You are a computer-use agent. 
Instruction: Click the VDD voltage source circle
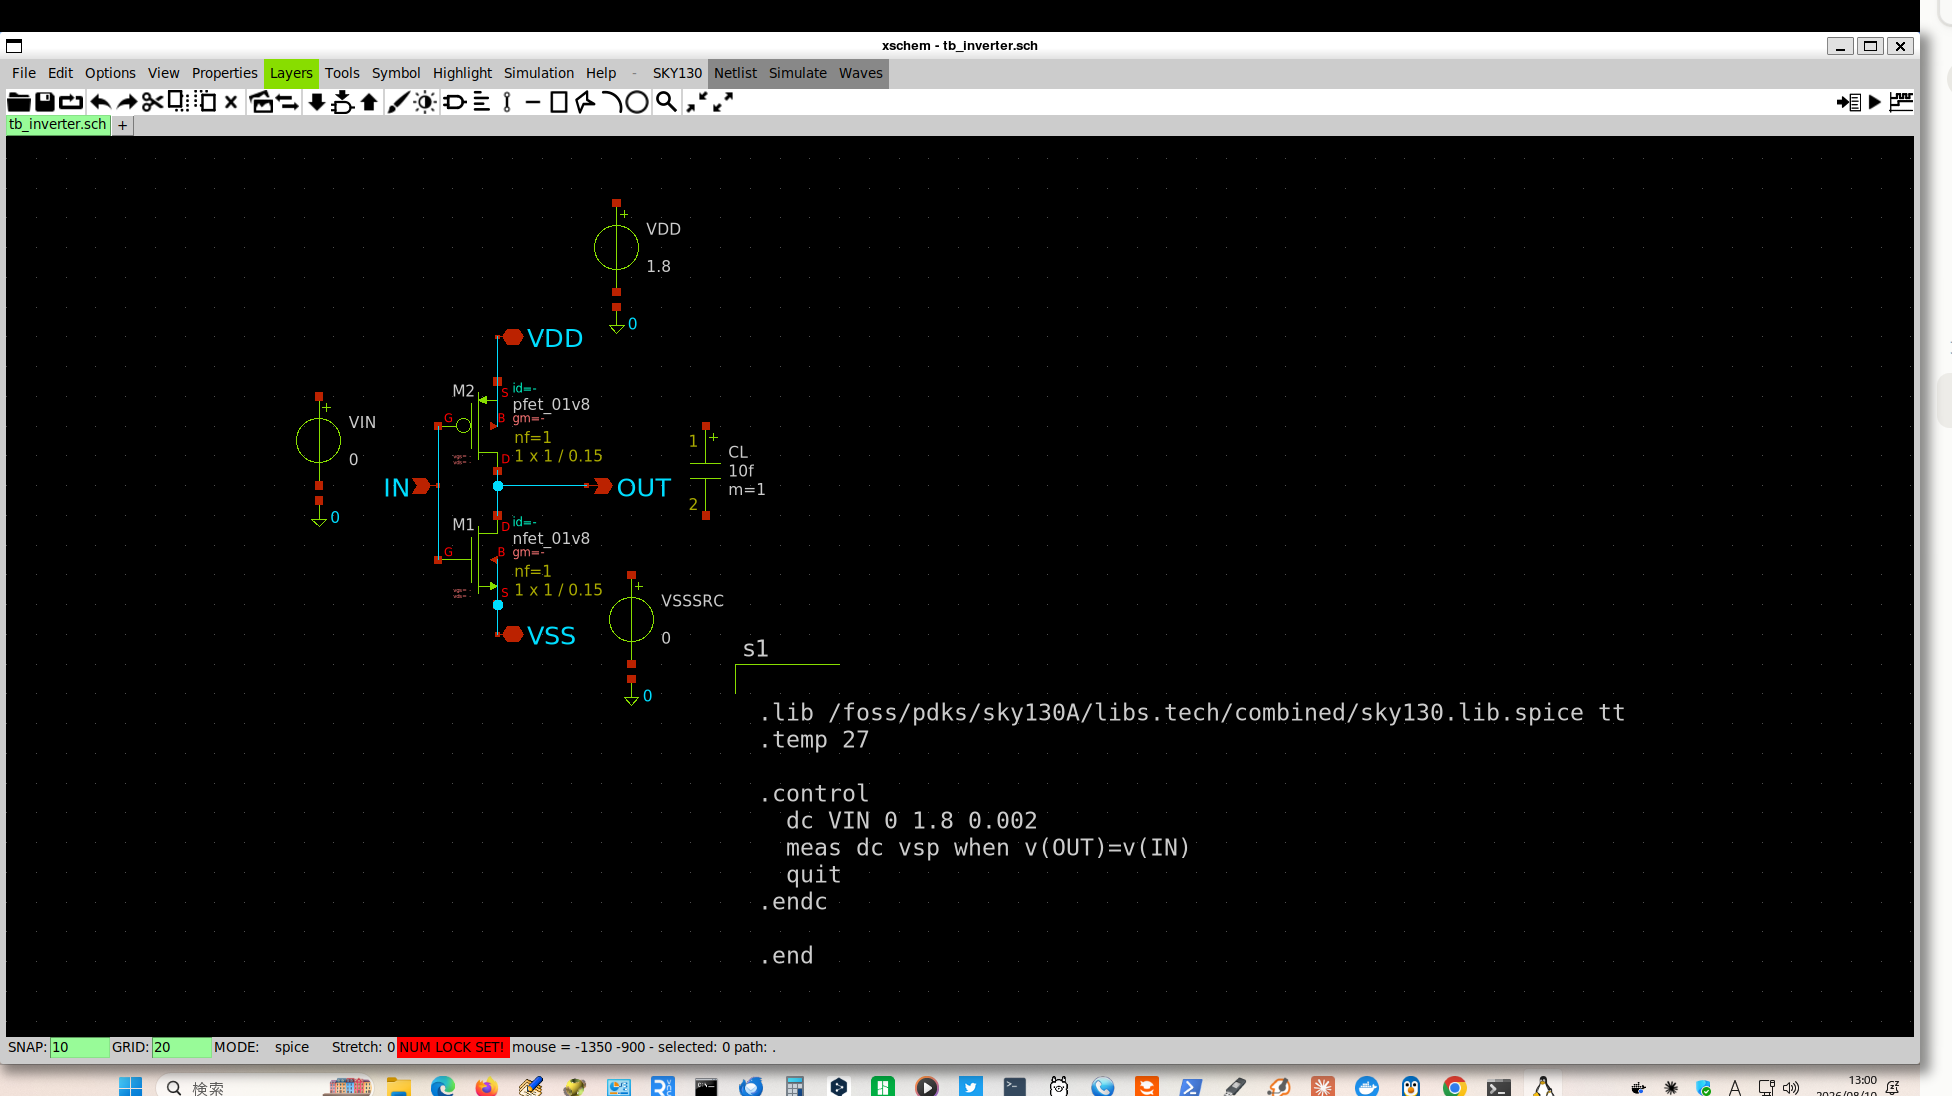pyautogui.click(x=616, y=248)
